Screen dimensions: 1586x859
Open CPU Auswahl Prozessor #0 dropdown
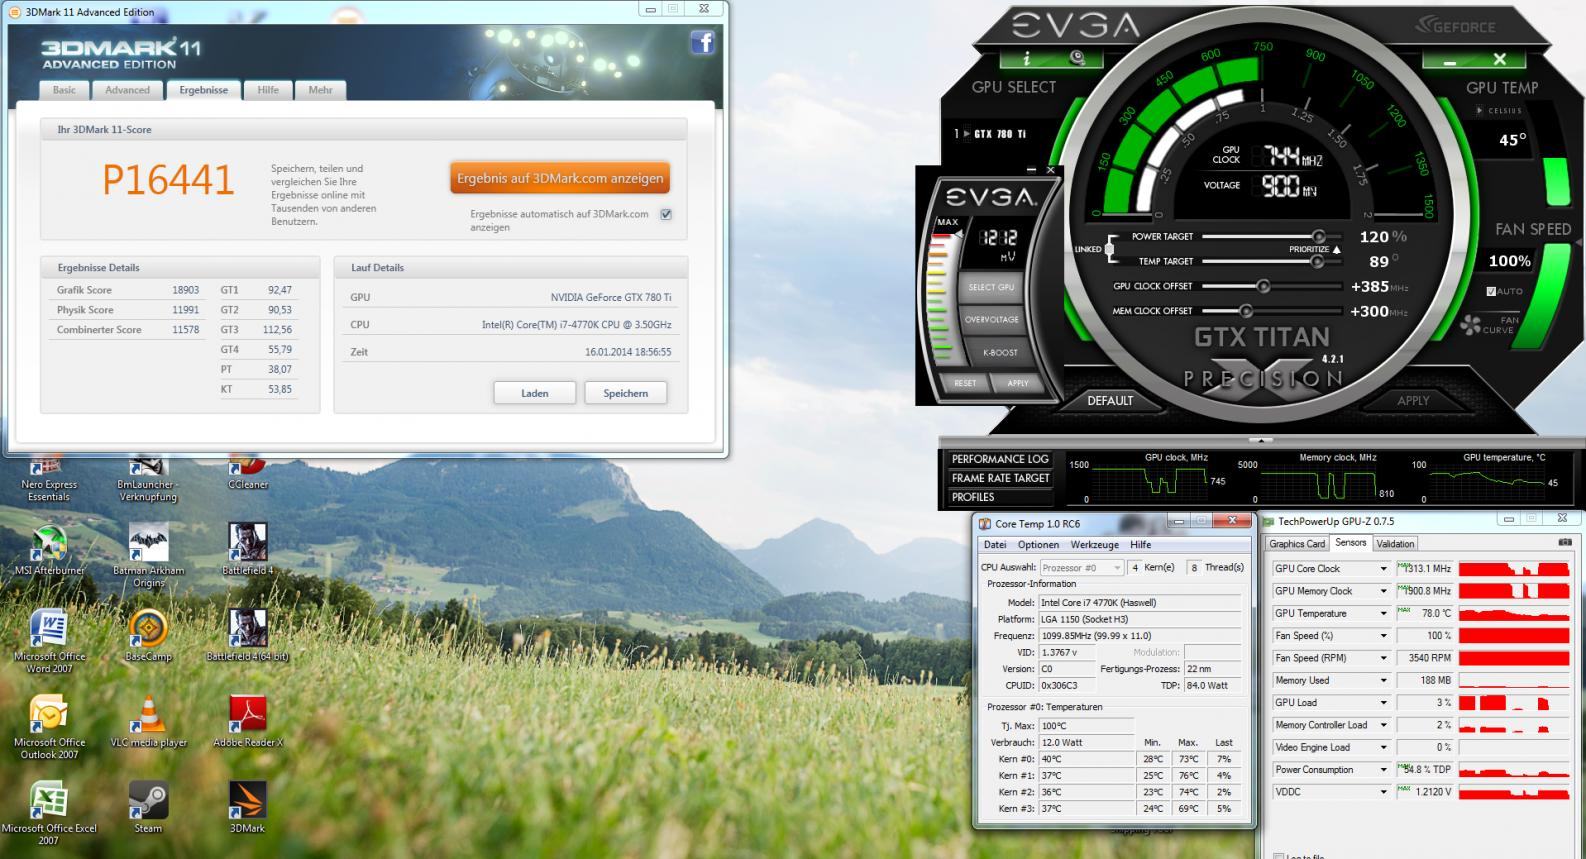point(1081,567)
